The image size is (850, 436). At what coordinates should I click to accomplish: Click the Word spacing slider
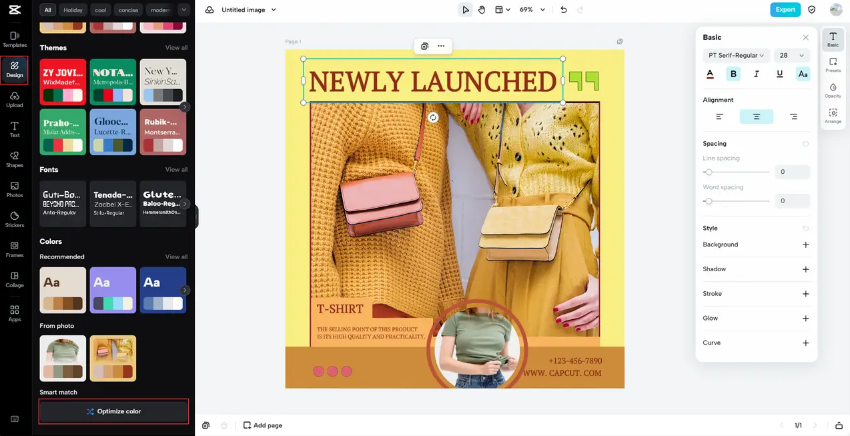pos(736,201)
